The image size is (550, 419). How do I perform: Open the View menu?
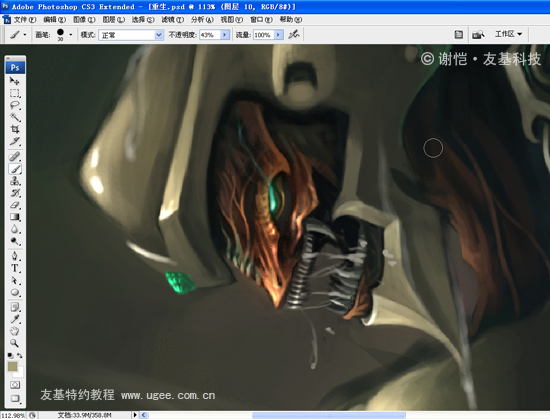coord(232,20)
